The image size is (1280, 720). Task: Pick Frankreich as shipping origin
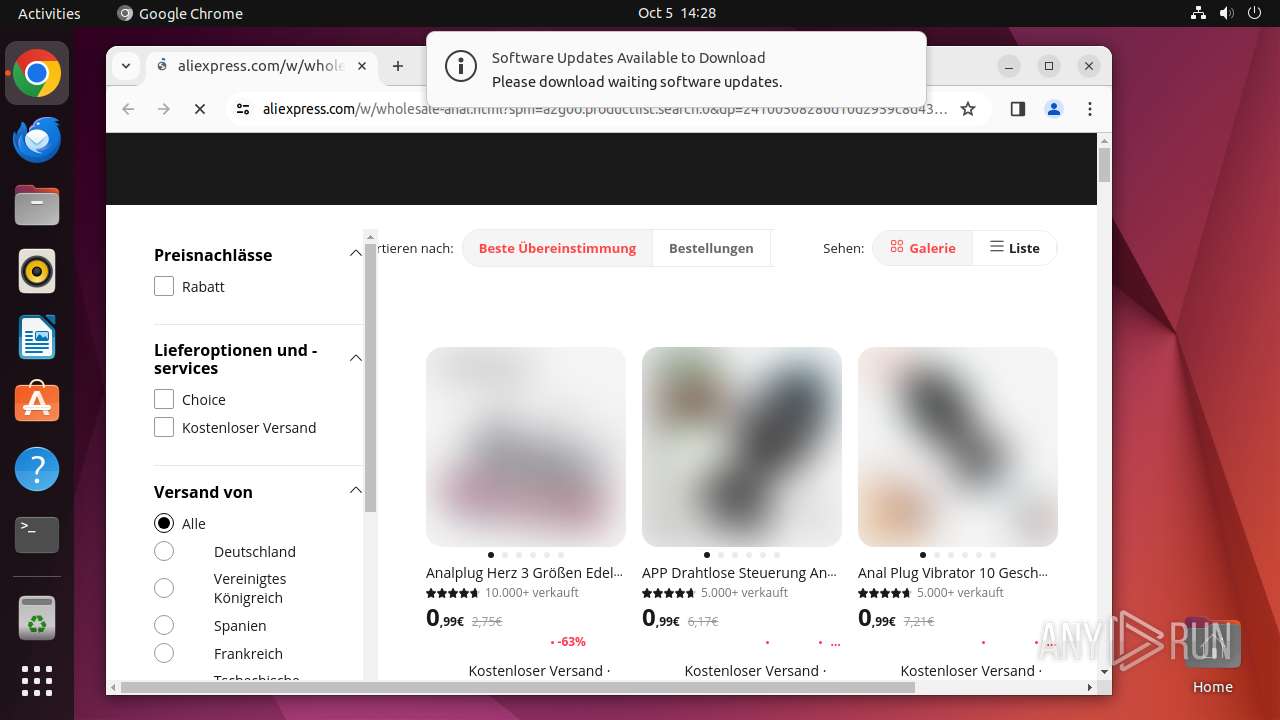pyautogui.click(x=164, y=653)
